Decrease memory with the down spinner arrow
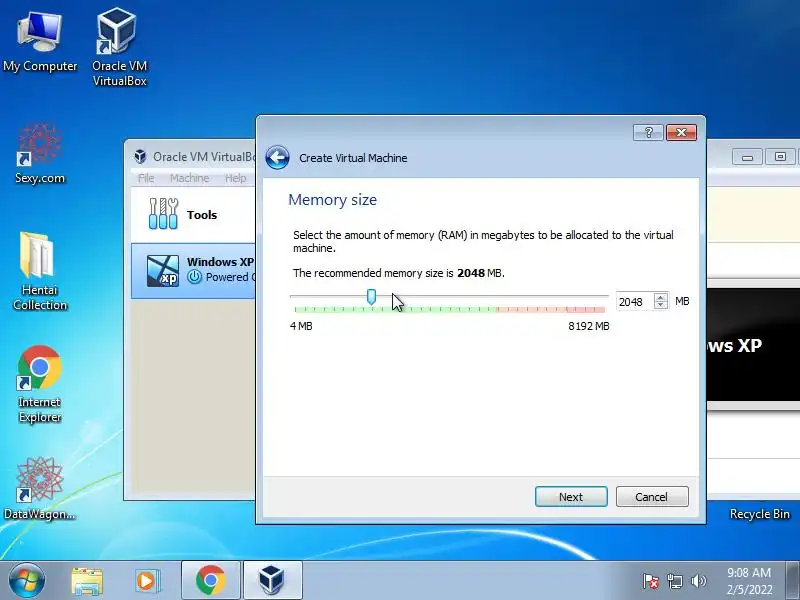800x600 pixels. point(661,306)
